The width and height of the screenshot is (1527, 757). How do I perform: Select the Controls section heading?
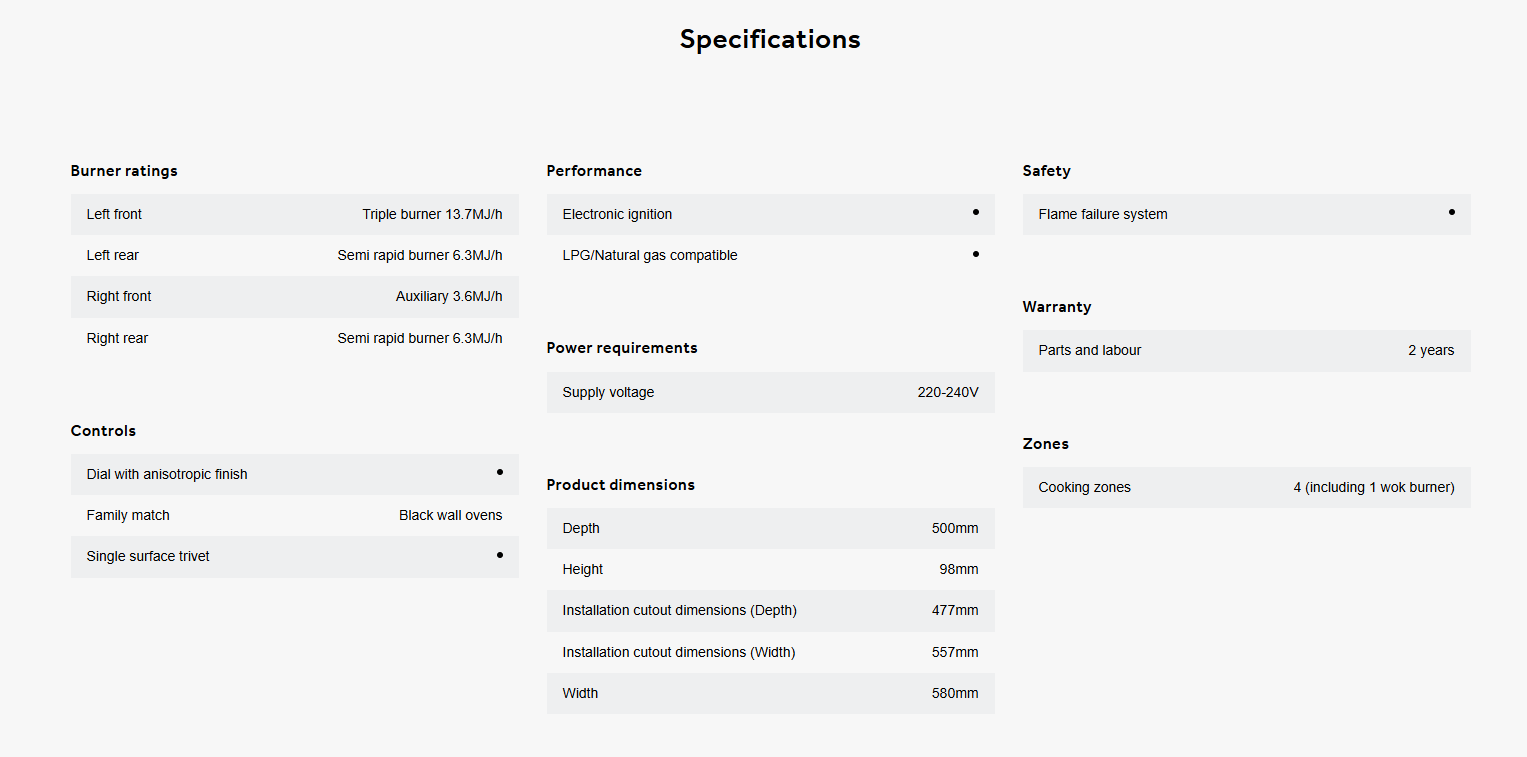(x=103, y=431)
